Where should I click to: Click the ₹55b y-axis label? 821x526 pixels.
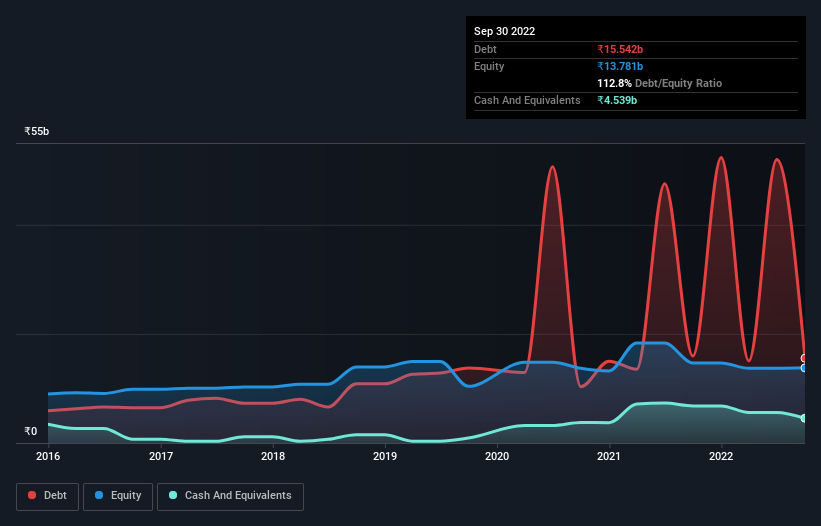coord(37,131)
